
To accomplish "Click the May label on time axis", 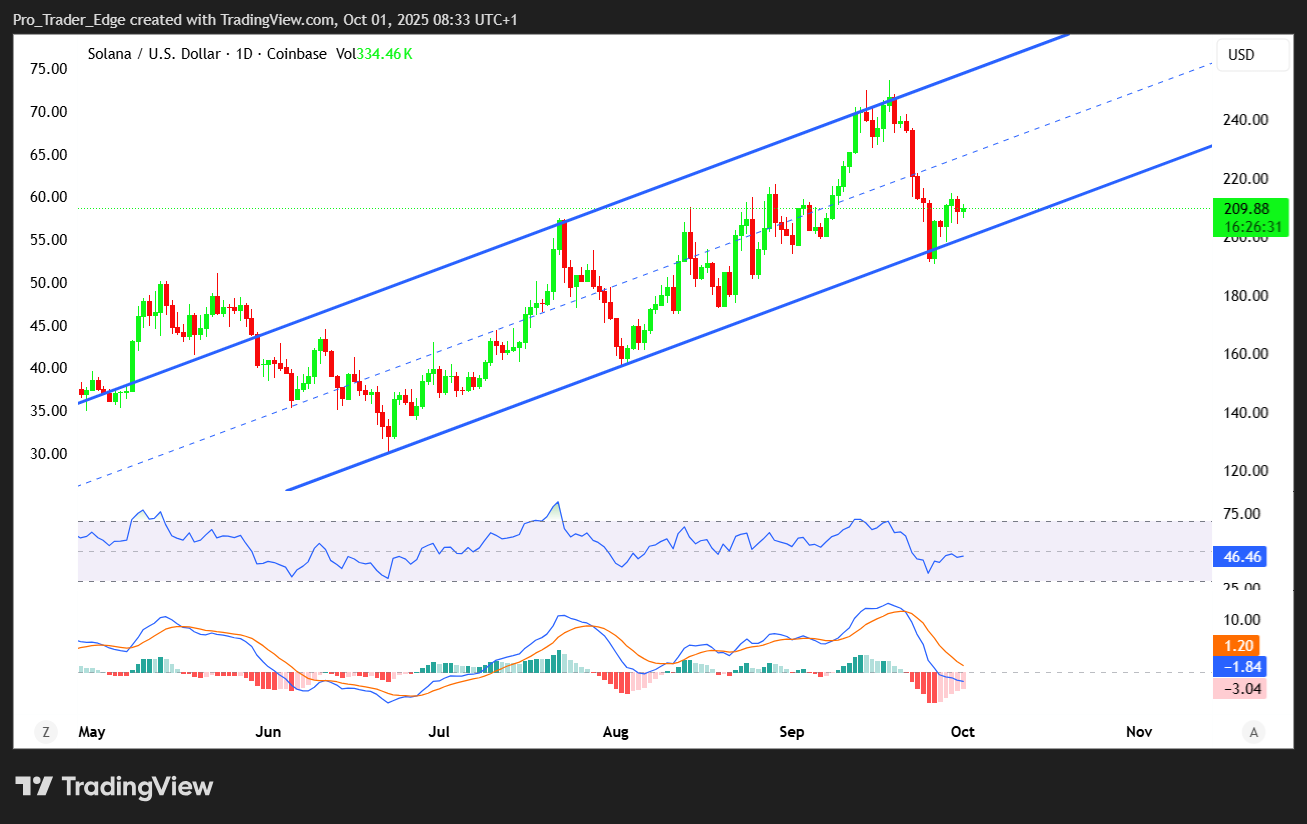I will (x=91, y=732).
